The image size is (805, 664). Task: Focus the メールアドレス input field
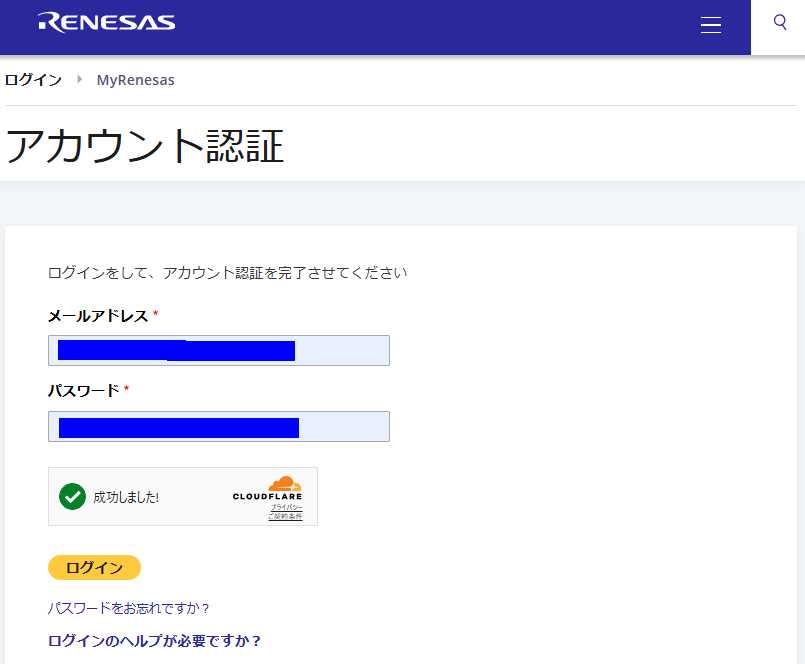[x=218, y=350]
